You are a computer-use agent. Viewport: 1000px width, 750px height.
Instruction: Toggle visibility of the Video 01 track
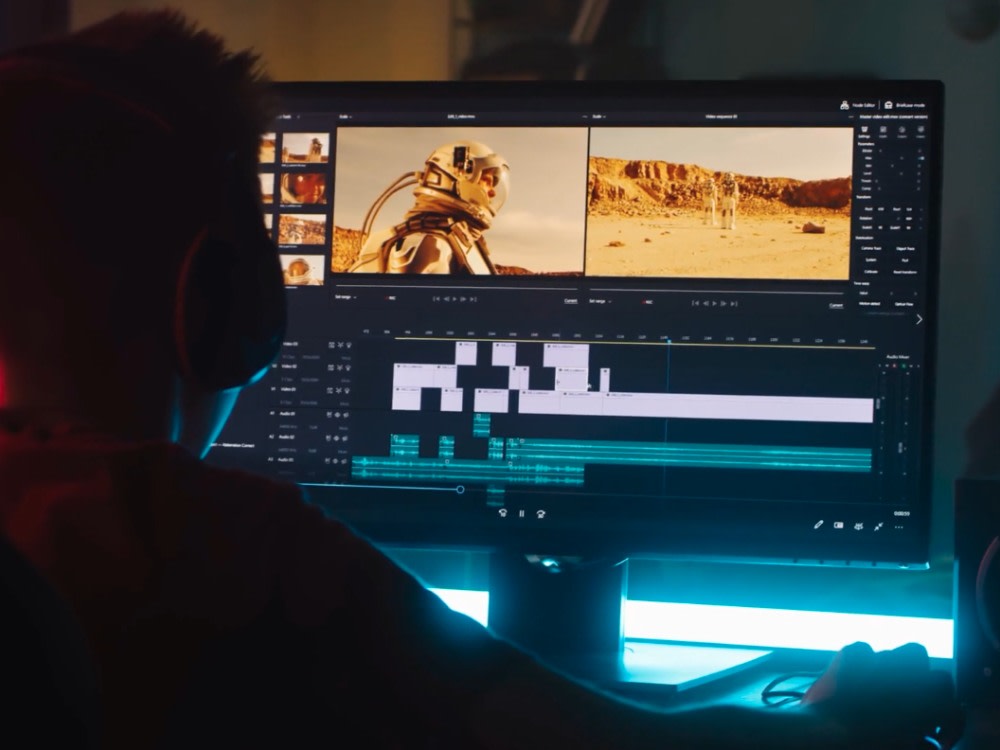click(347, 390)
